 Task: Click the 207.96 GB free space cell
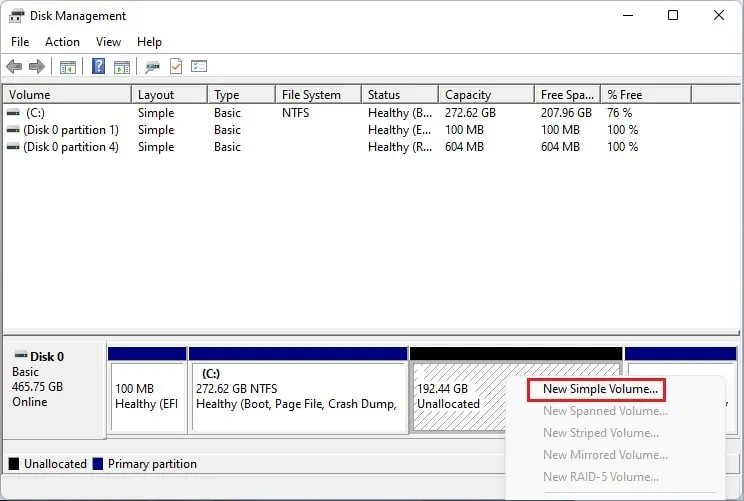click(x=566, y=113)
